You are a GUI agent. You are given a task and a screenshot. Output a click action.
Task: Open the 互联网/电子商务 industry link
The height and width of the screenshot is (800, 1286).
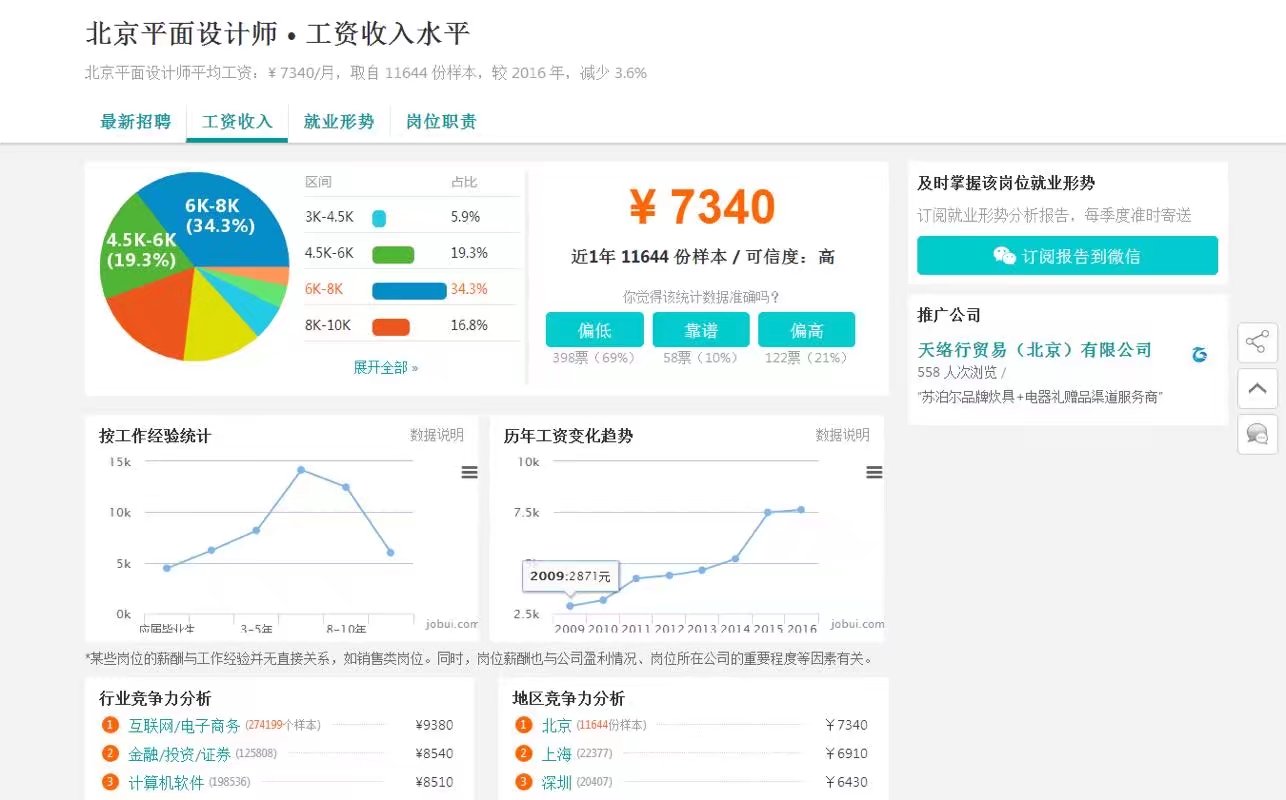[x=184, y=725]
